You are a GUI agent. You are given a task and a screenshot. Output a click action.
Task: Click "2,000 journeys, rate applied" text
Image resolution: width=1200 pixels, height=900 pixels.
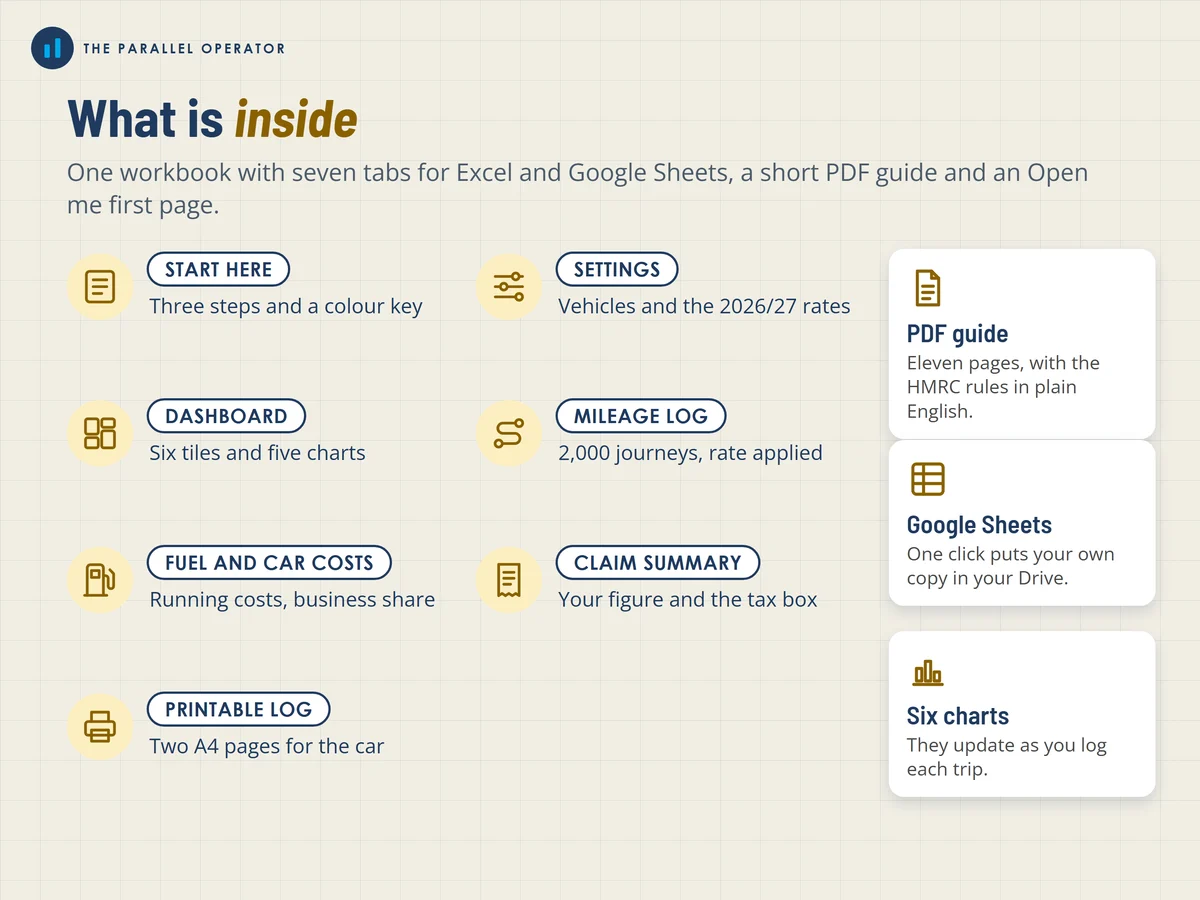click(690, 453)
